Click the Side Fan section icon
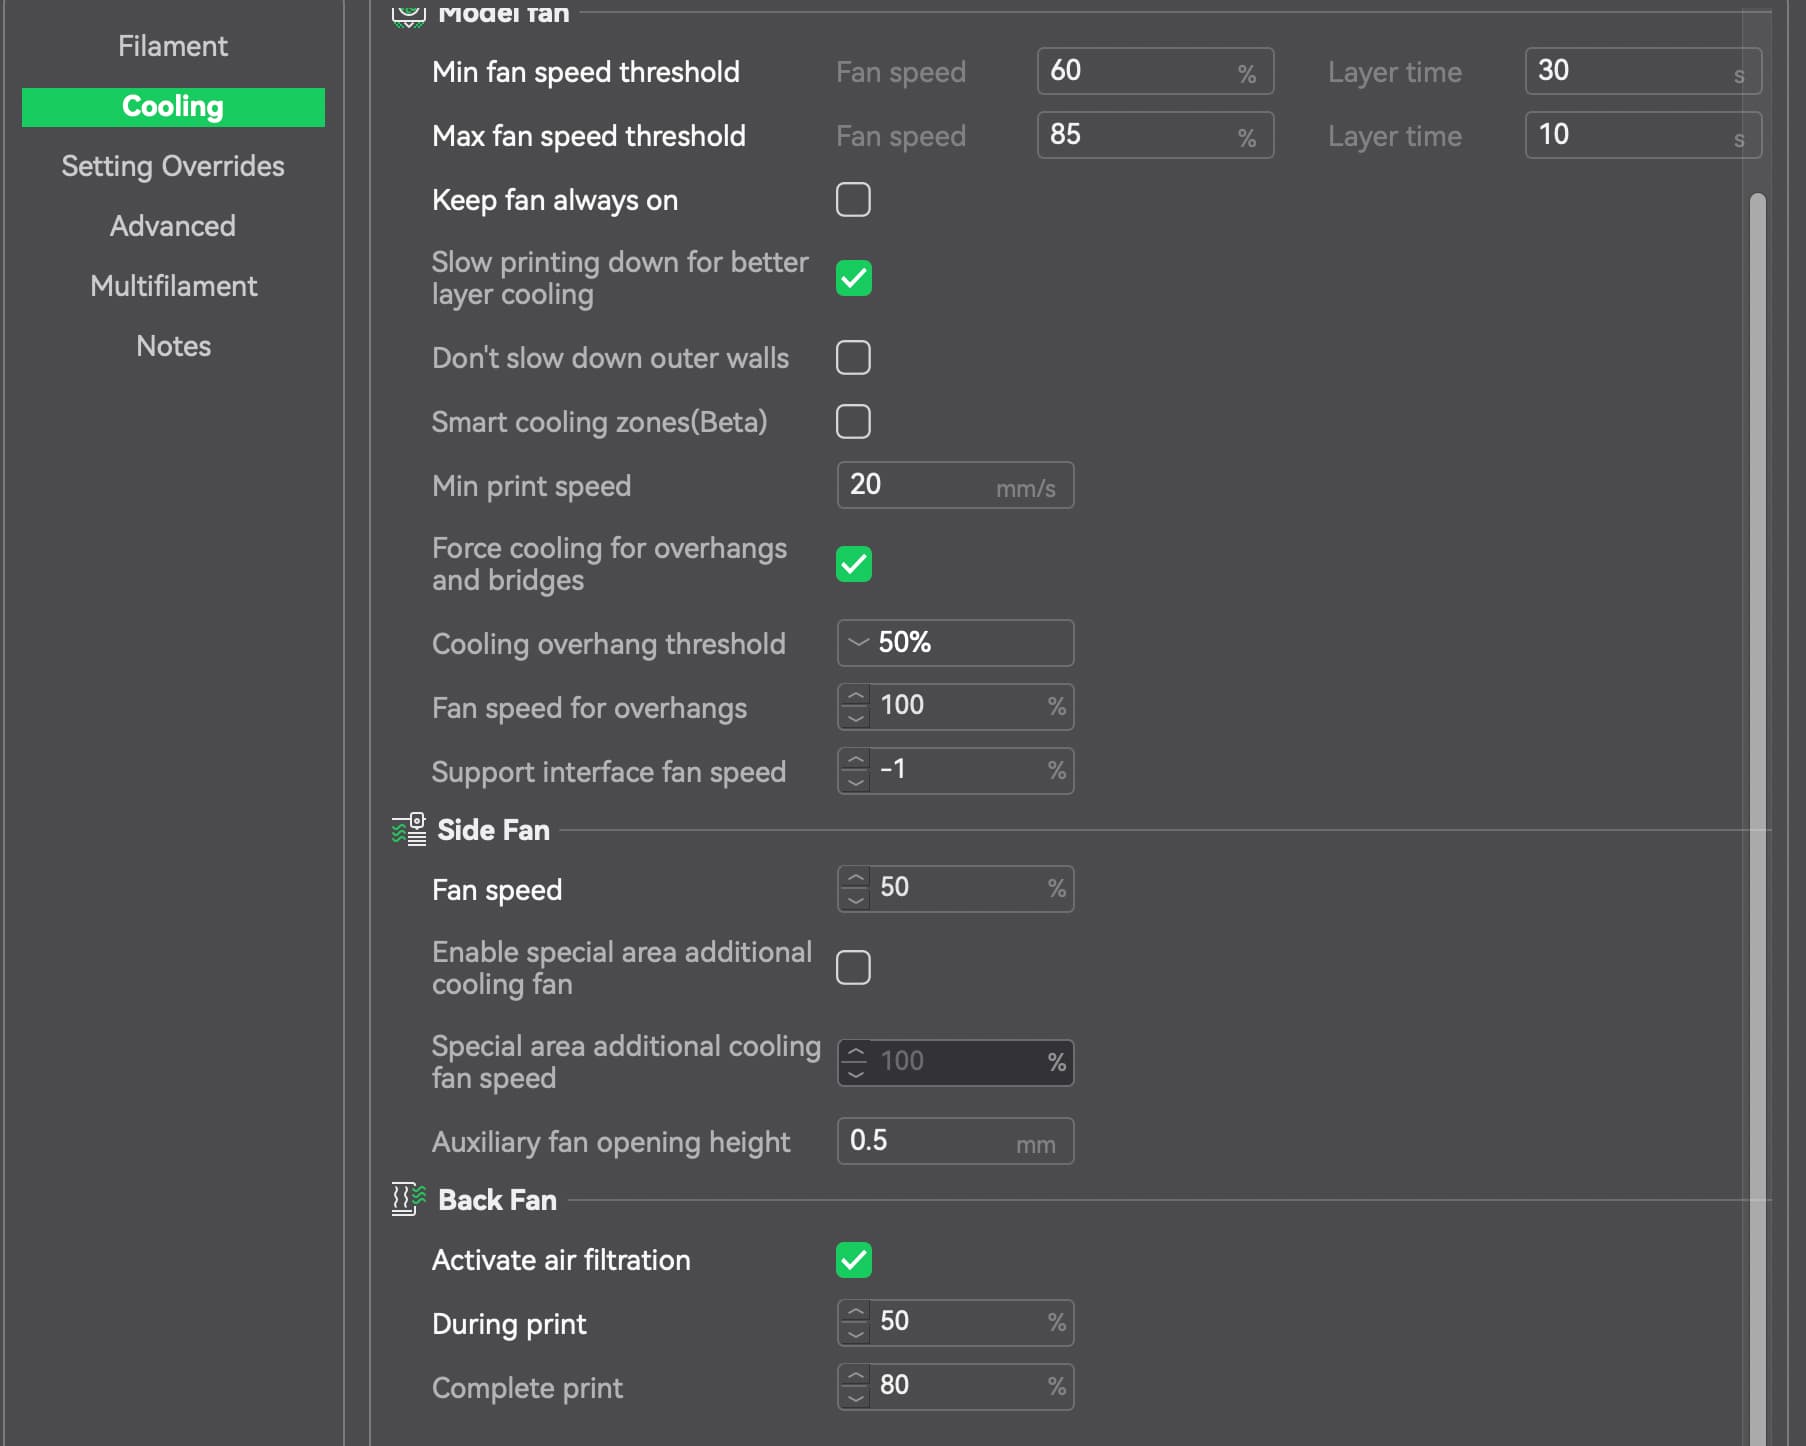The image size is (1806, 1446). [x=408, y=830]
